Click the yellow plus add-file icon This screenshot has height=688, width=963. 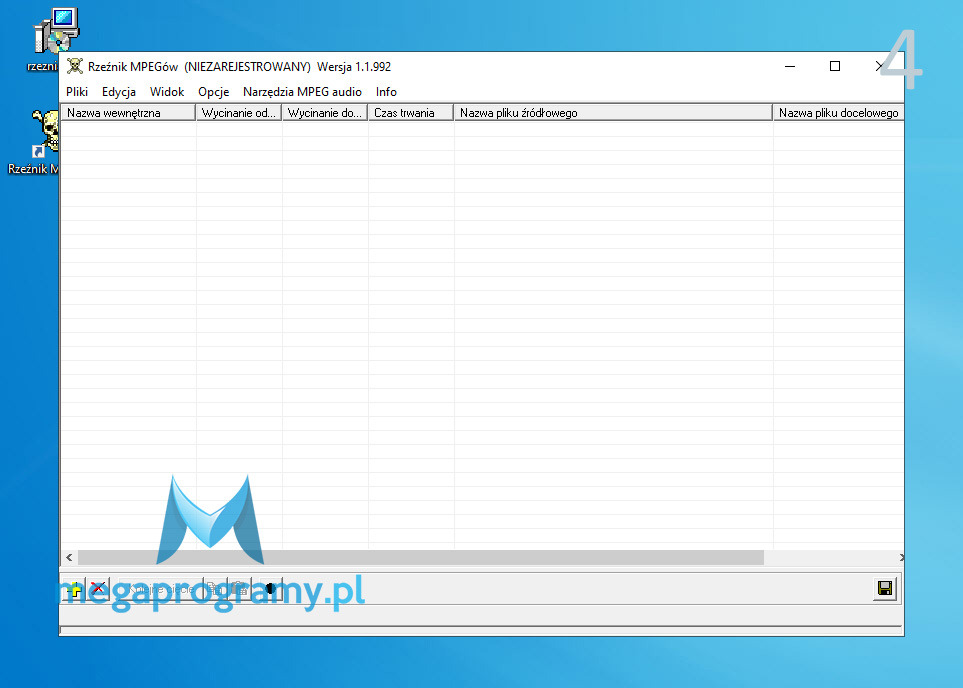pyautogui.click(x=74, y=588)
